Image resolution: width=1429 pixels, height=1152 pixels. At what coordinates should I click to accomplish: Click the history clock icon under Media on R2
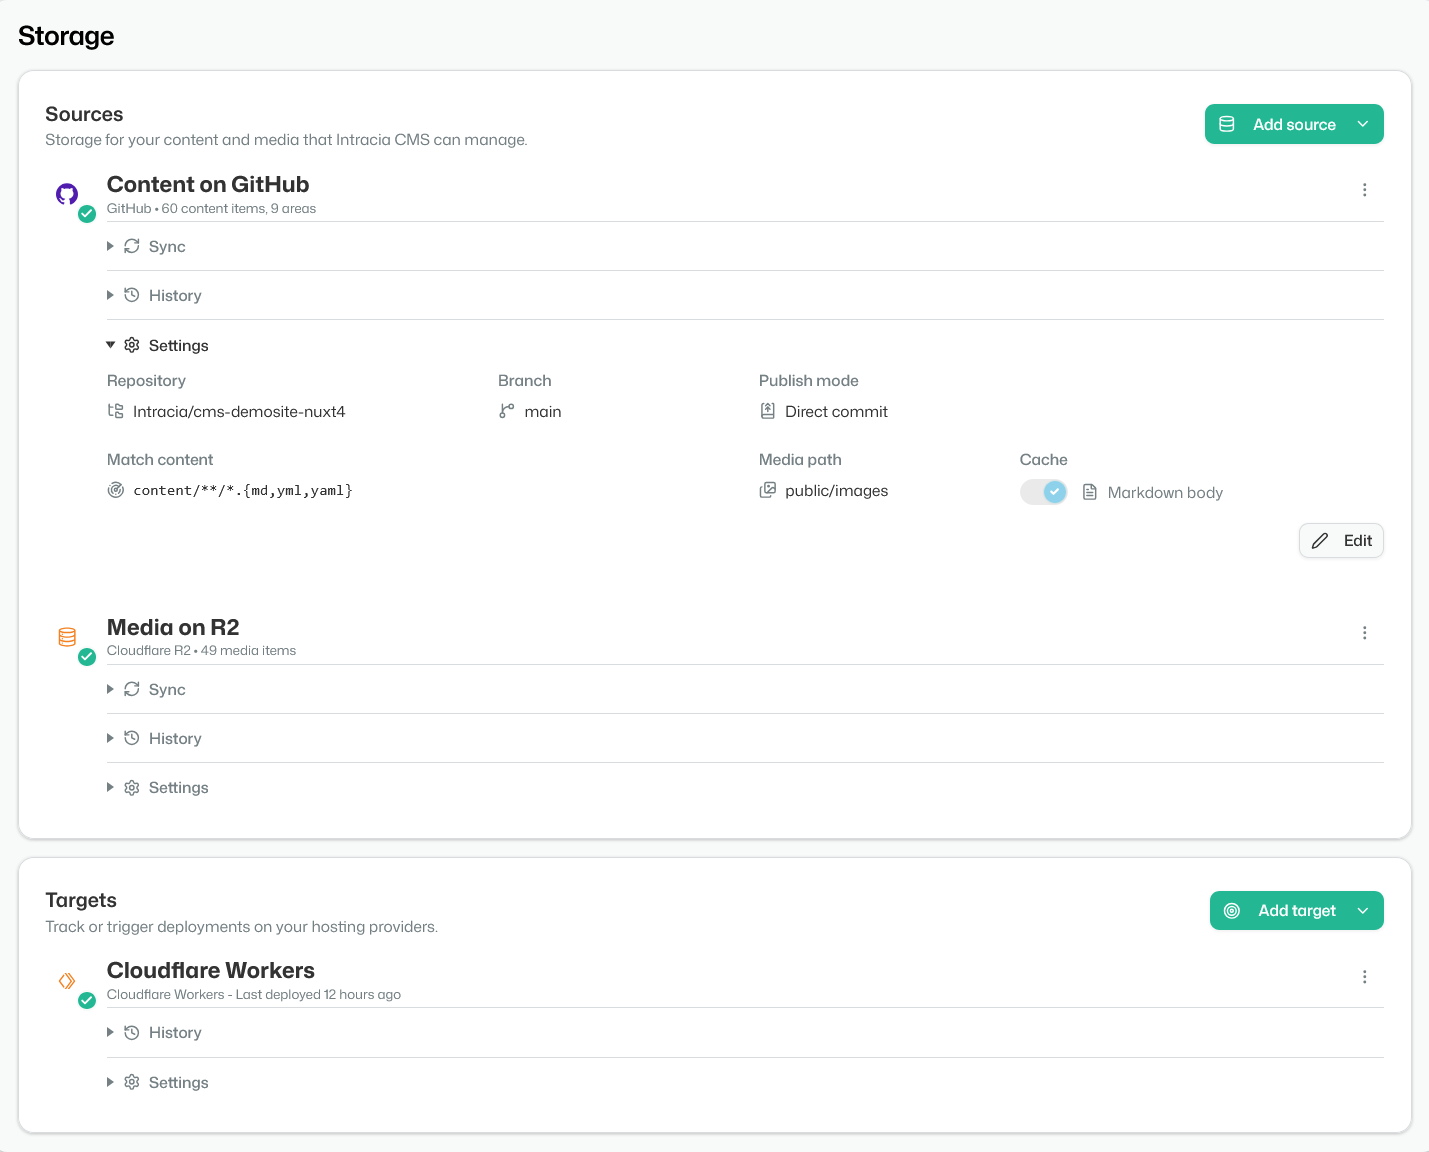[132, 738]
